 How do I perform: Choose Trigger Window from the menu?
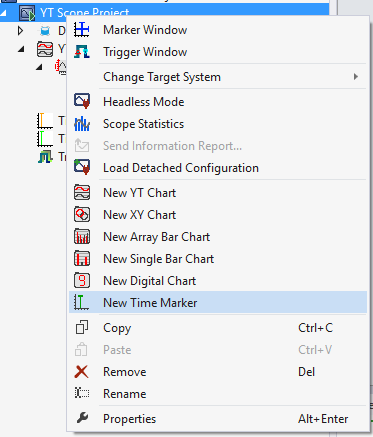tap(218, 52)
